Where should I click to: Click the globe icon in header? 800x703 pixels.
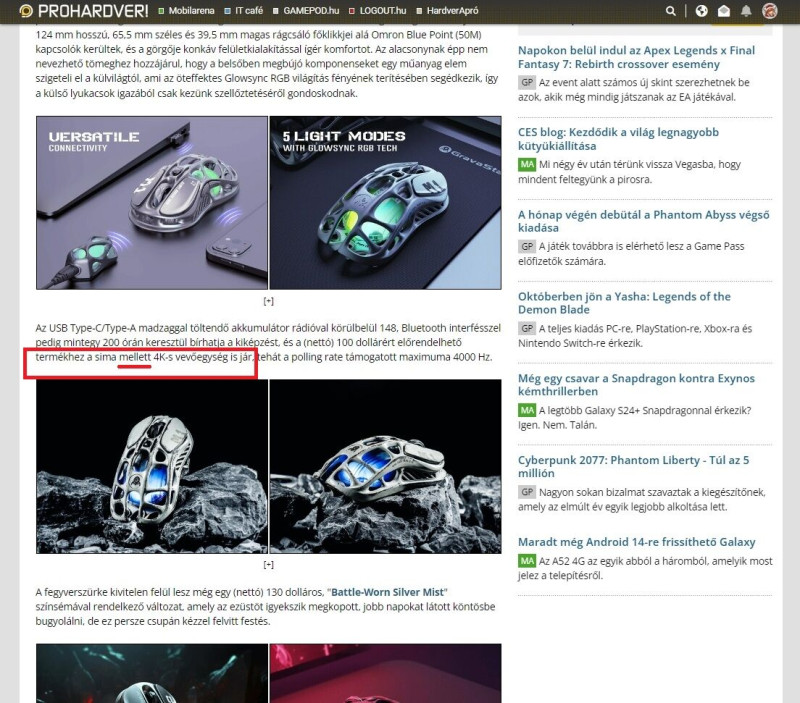pos(702,11)
